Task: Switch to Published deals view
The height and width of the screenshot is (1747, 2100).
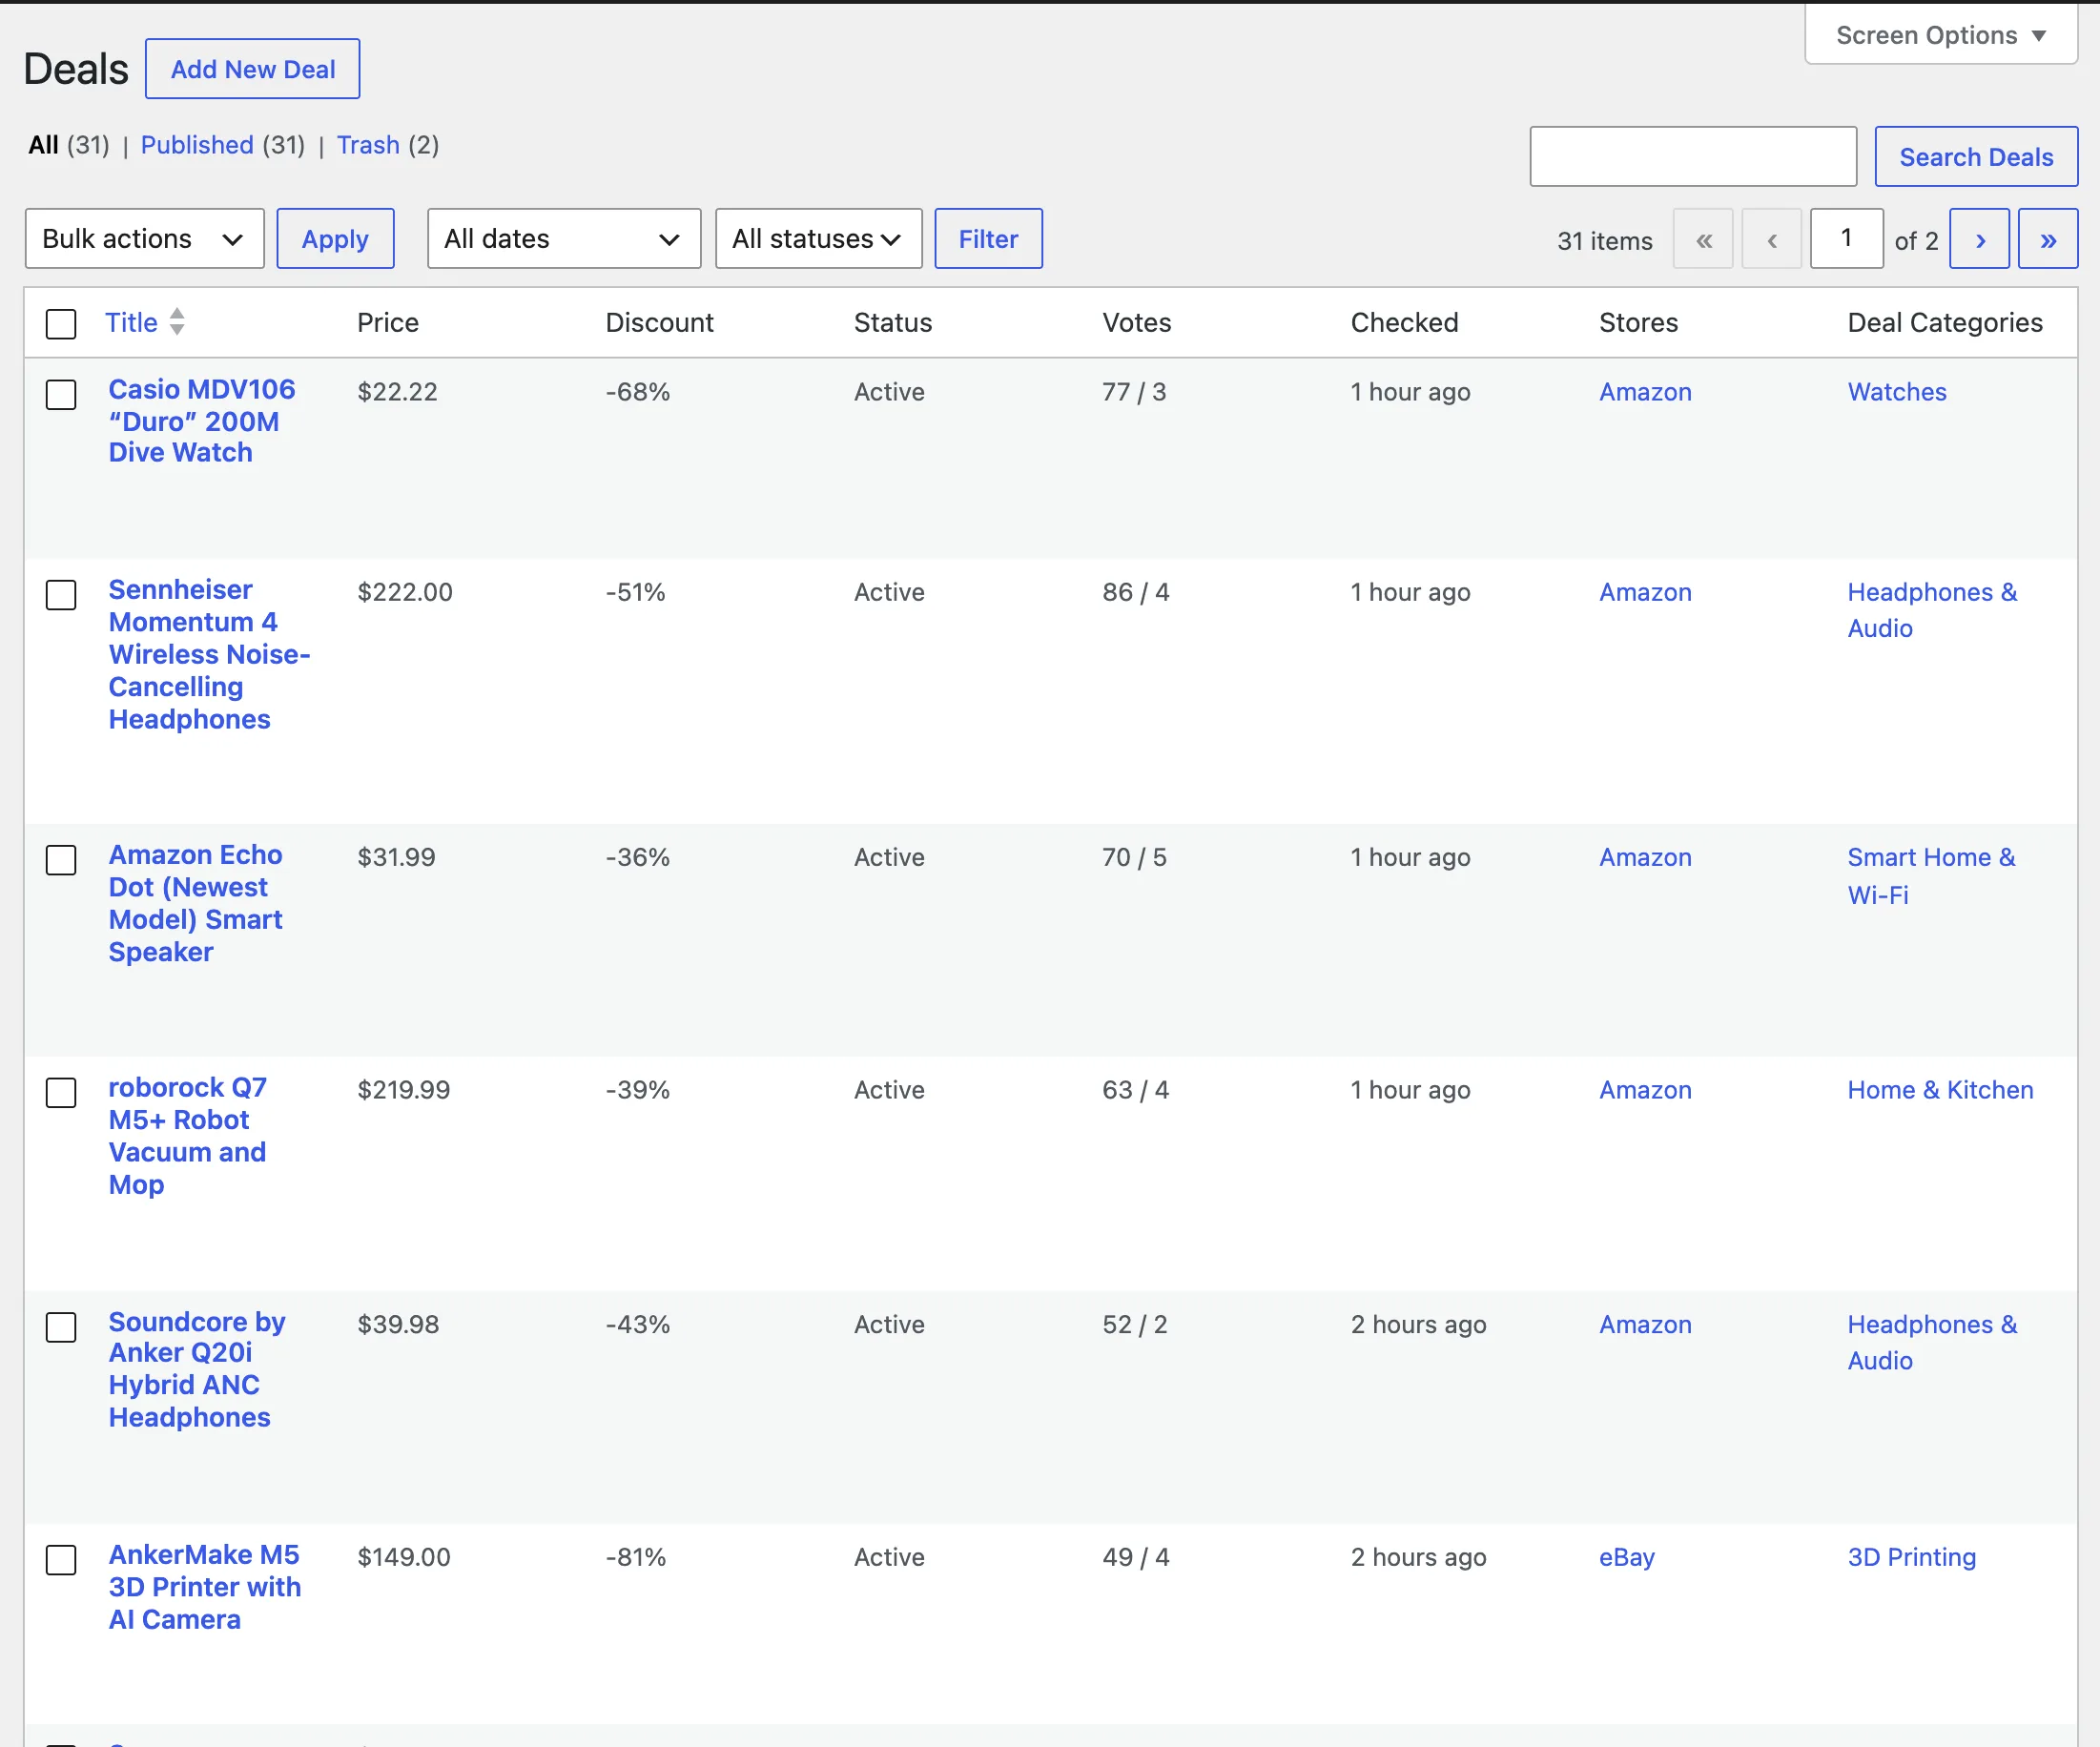Action: click(x=197, y=145)
